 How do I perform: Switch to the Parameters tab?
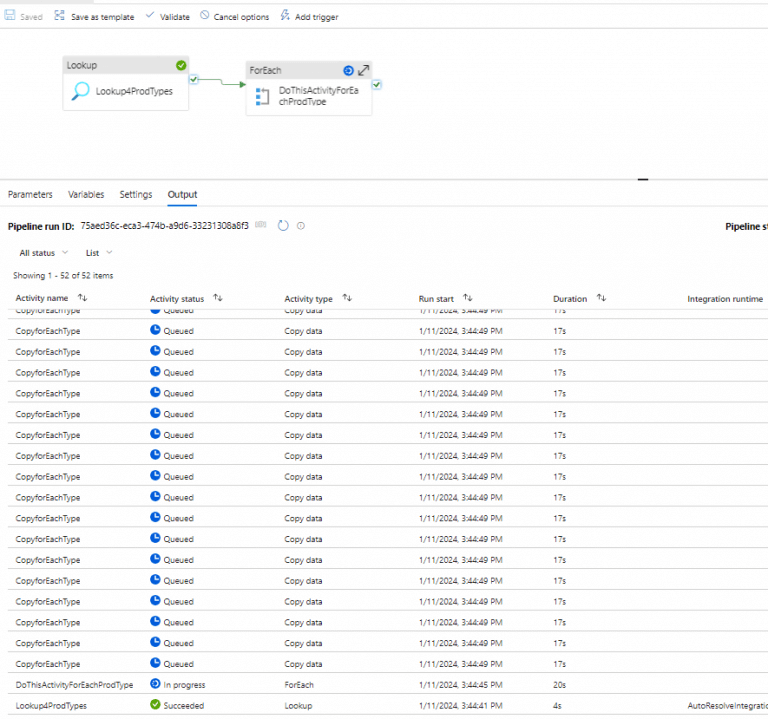point(30,194)
